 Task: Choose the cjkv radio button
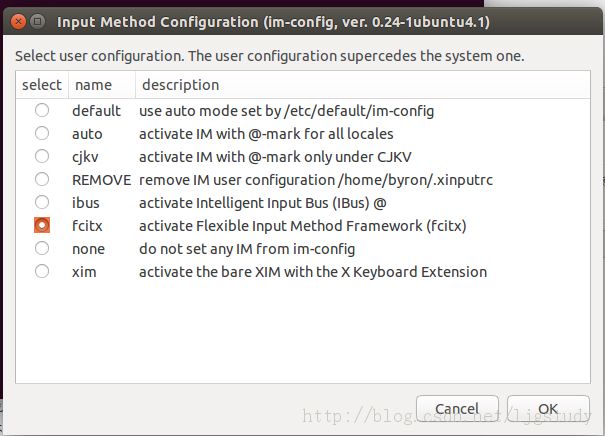point(42,156)
